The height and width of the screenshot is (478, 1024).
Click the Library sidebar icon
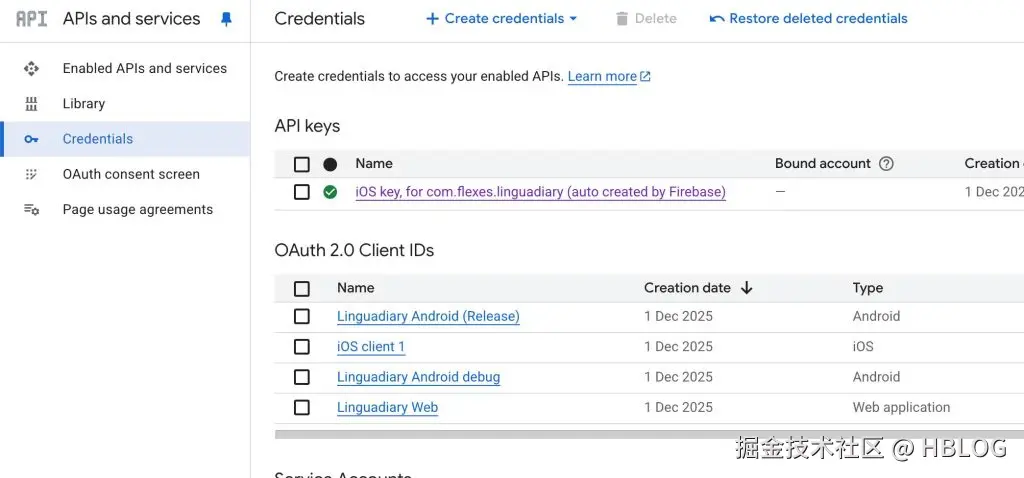(x=31, y=104)
